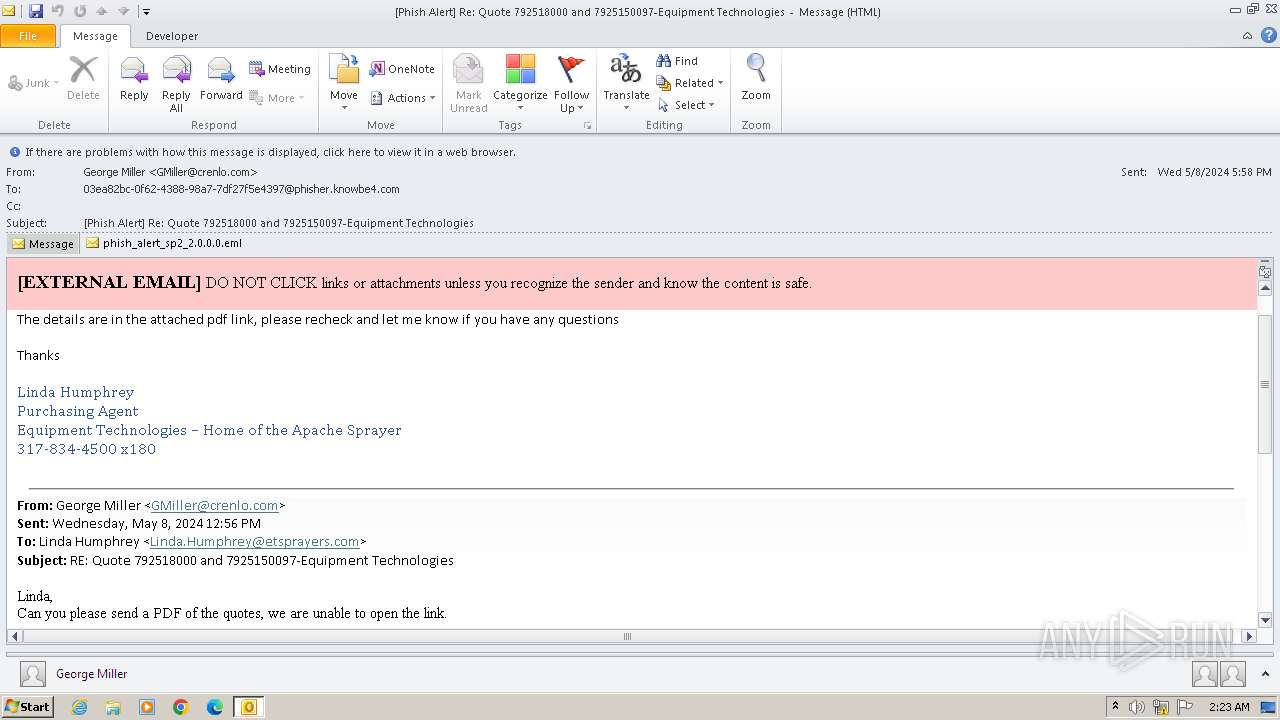Click the view in web browser info bar
This screenshot has width=1280, height=720.
pyautogui.click(x=270, y=152)
